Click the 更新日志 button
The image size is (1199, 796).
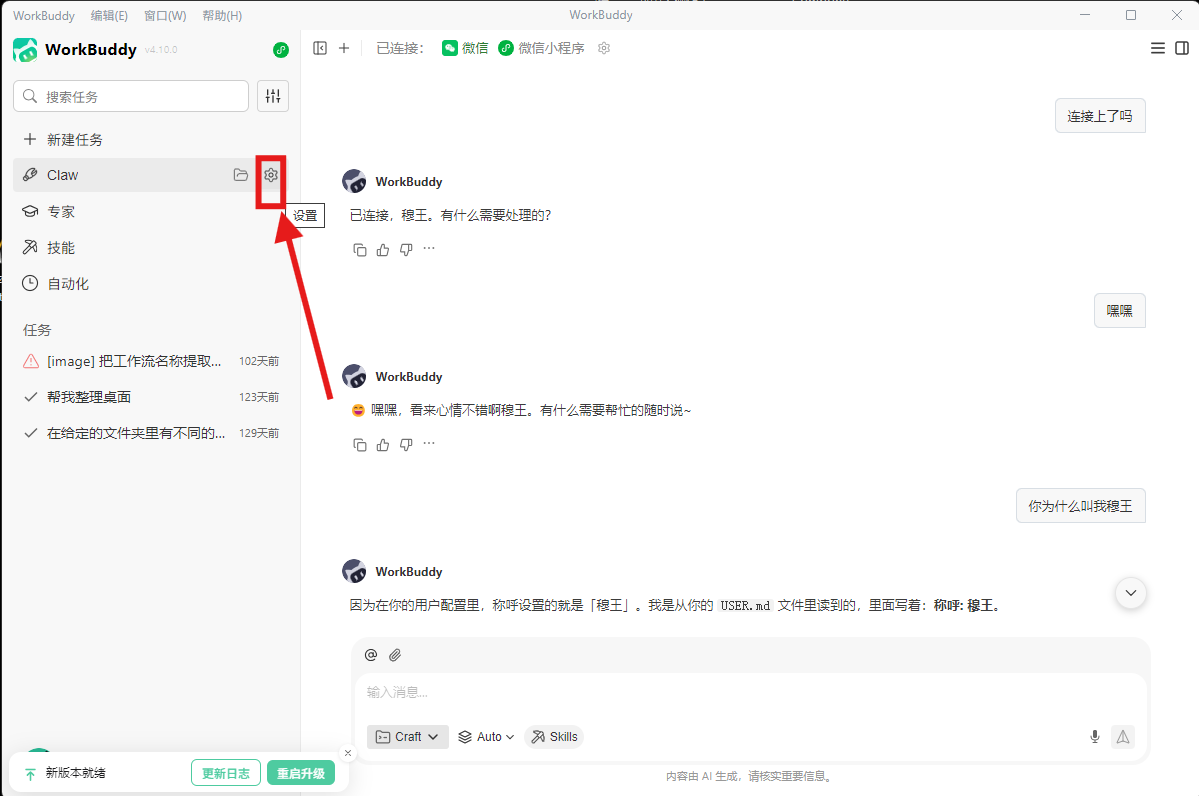click(x=226, y=773)
